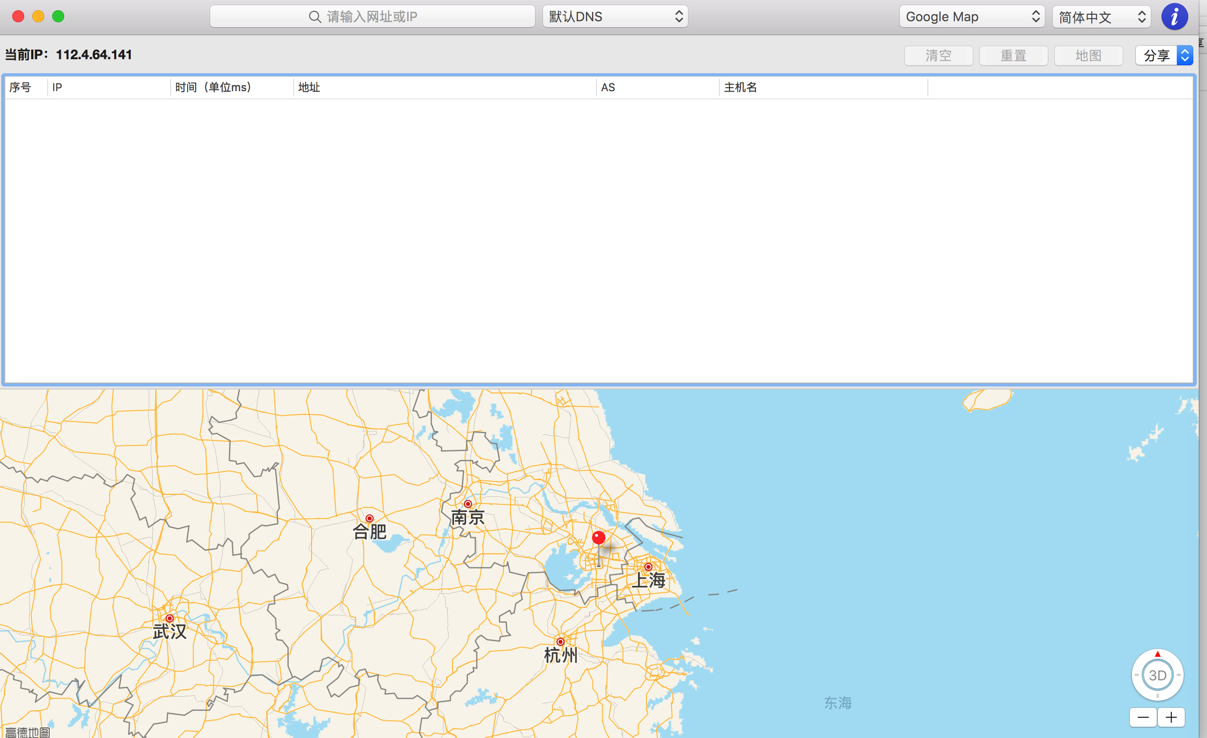Viewport: 1207px width, 738px height.
Task: Click the red location pin on map
Action: [598, 538]
